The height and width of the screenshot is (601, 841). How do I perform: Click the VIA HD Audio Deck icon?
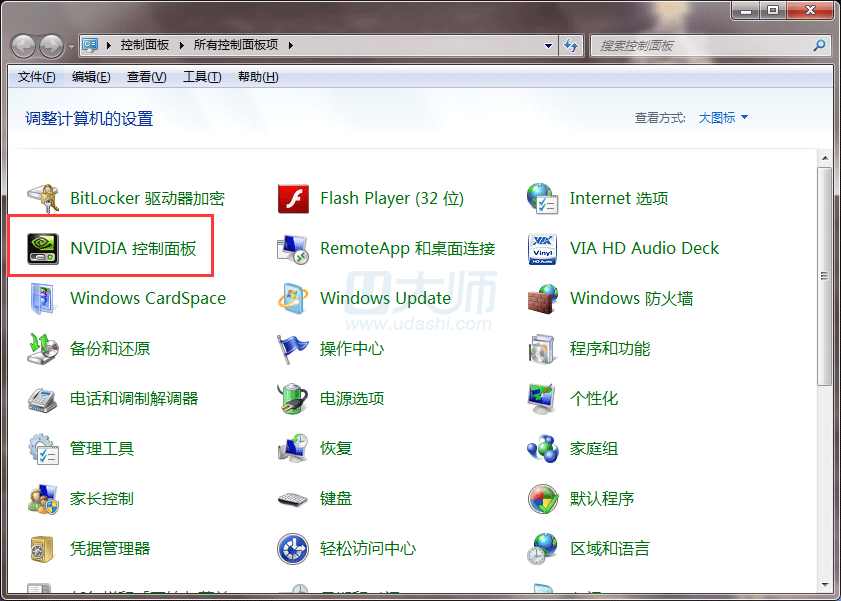click(x=542, y=248)
